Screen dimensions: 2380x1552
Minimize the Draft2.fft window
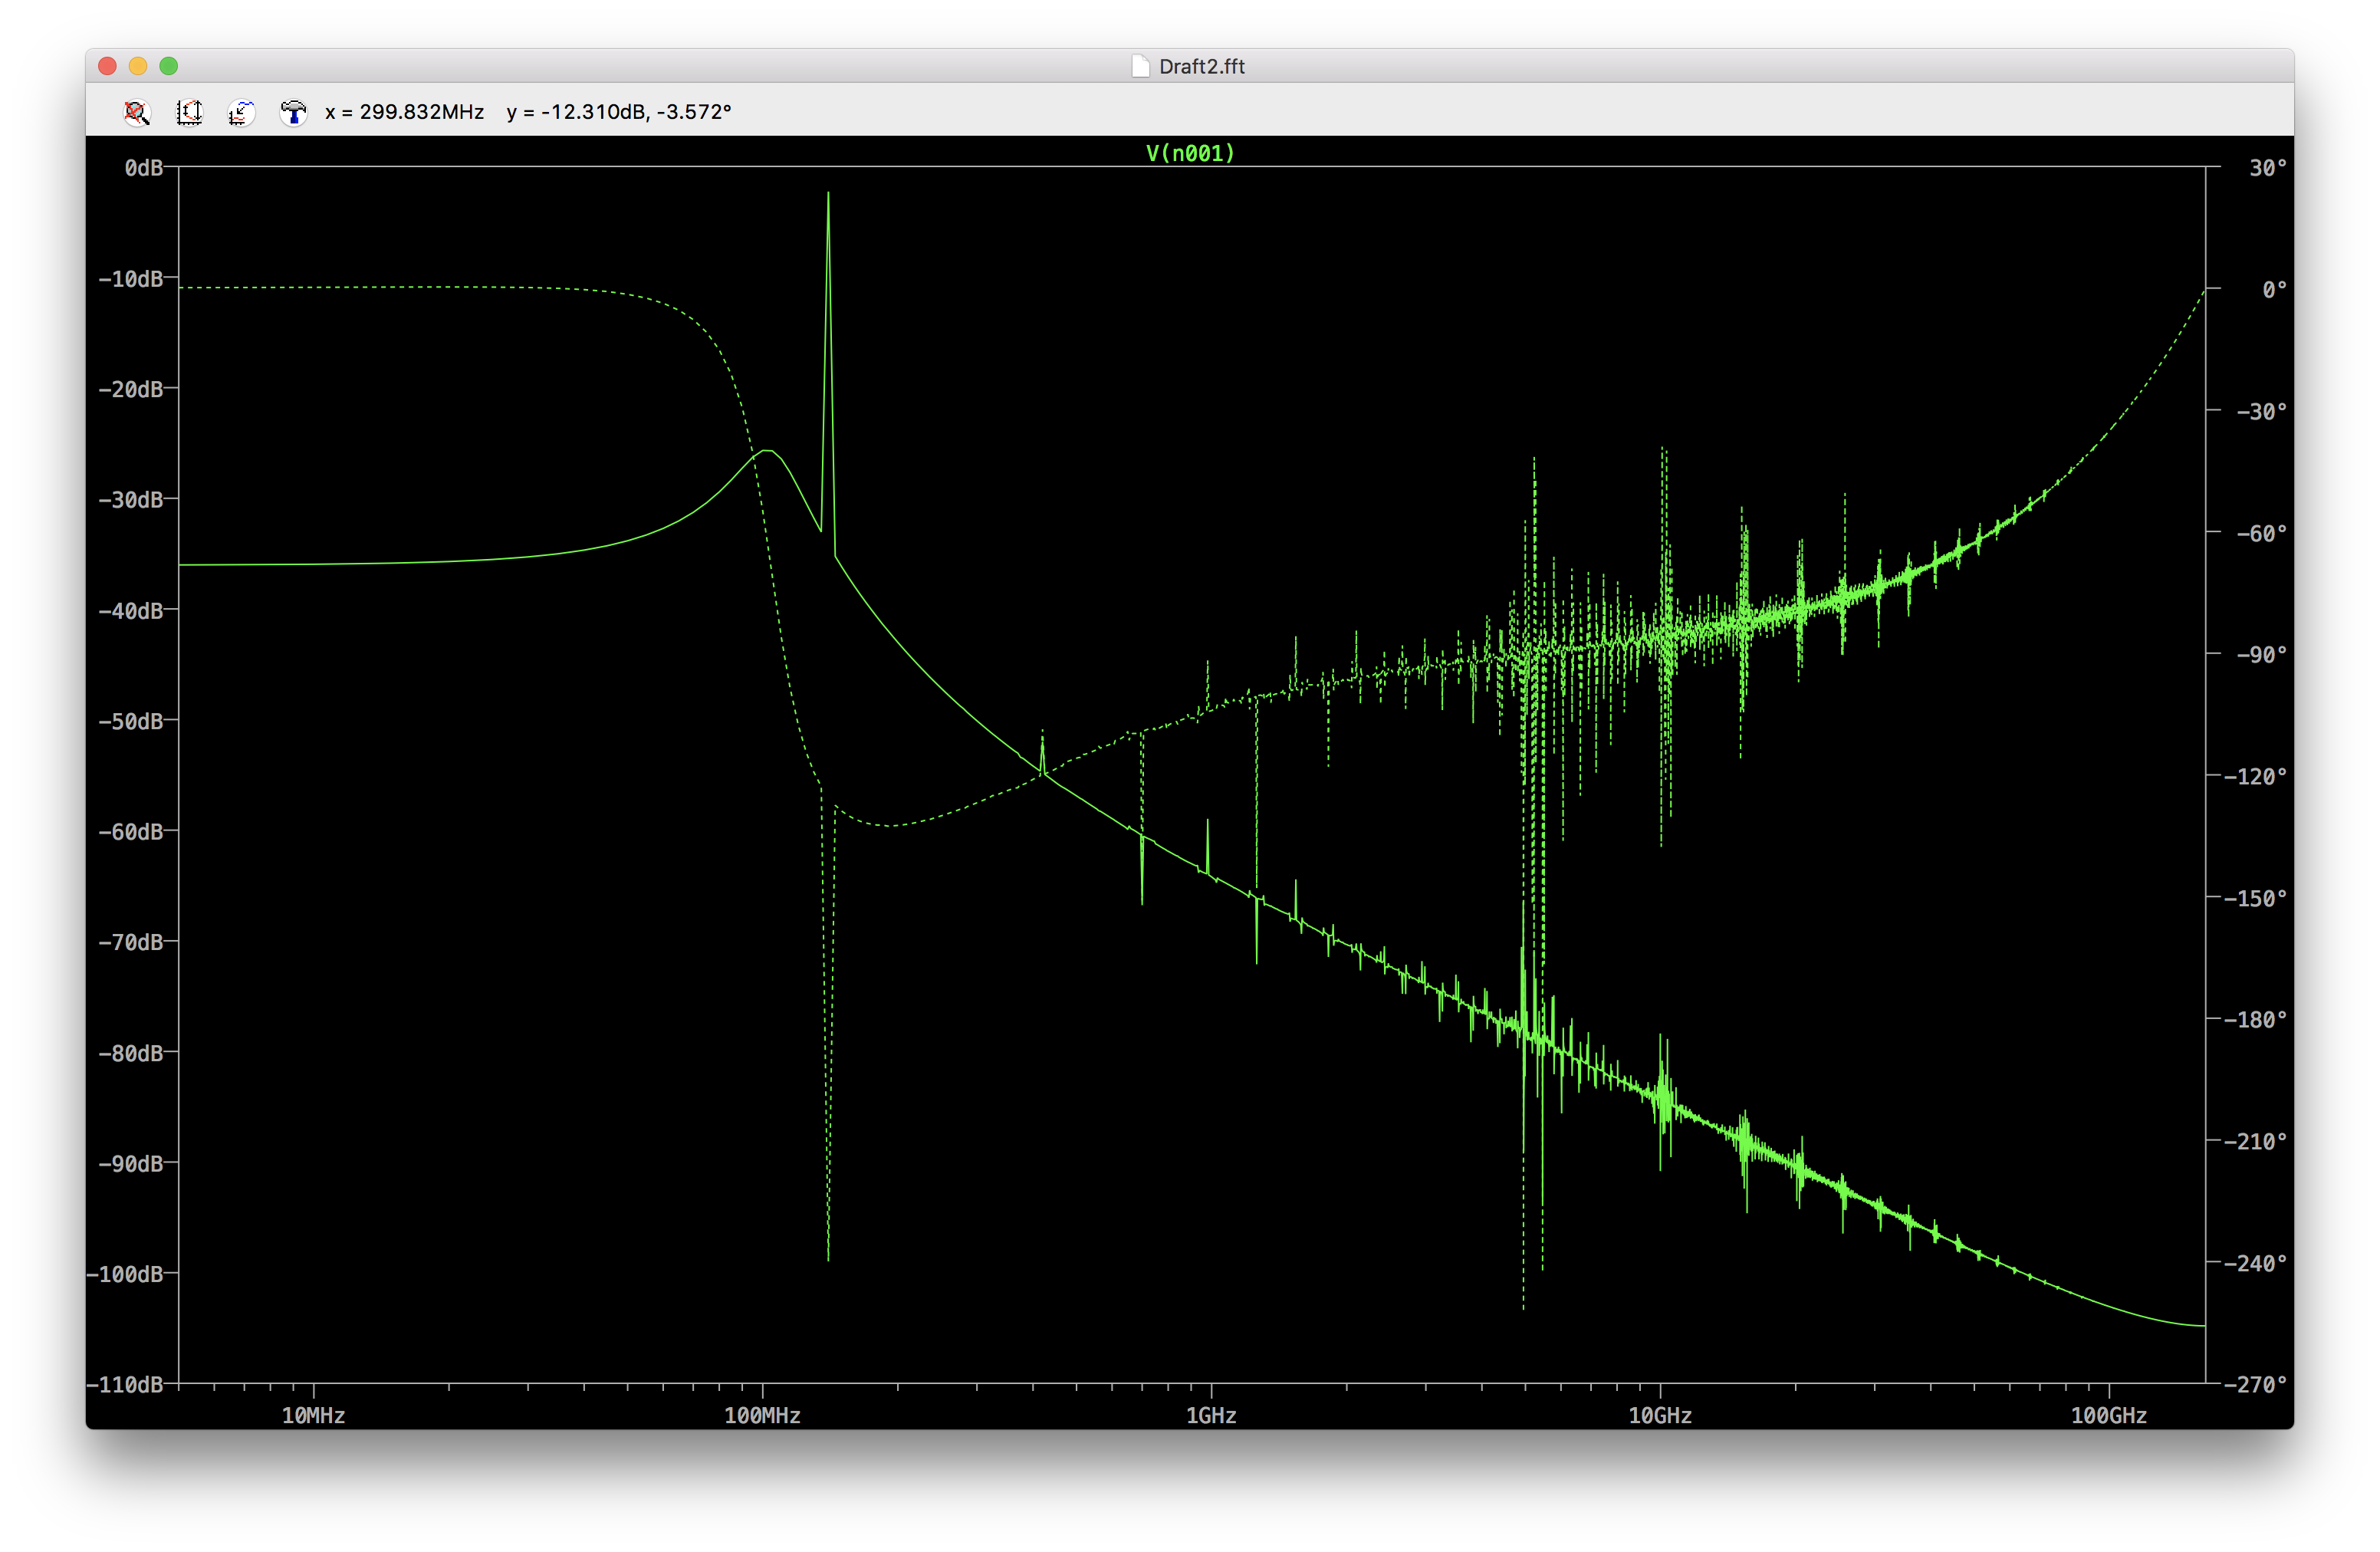click(x=138, y=66)
